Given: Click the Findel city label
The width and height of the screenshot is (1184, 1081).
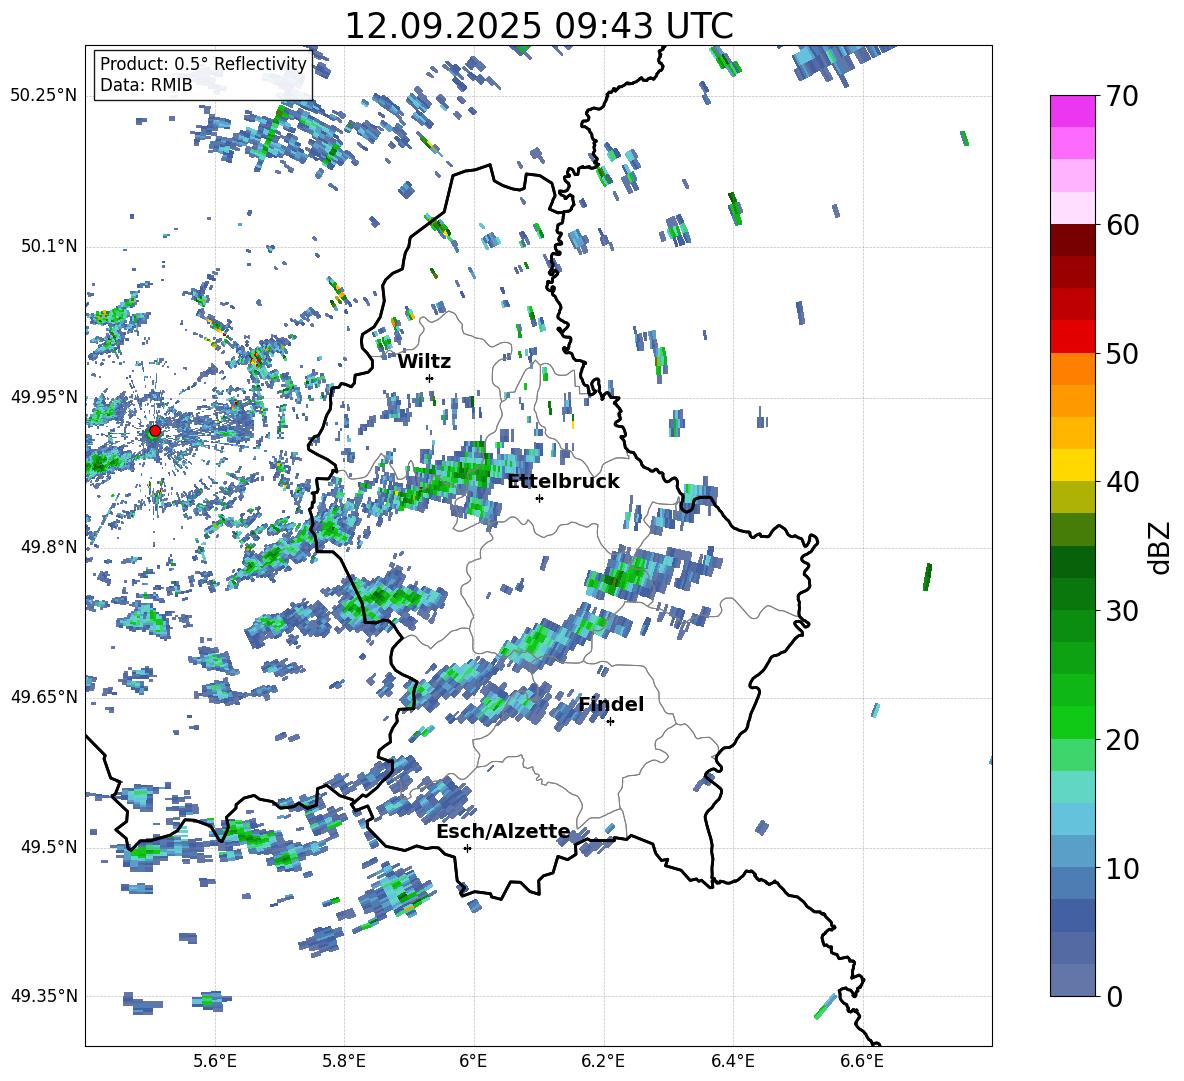Looking at the screenshot, I should 611,704.
